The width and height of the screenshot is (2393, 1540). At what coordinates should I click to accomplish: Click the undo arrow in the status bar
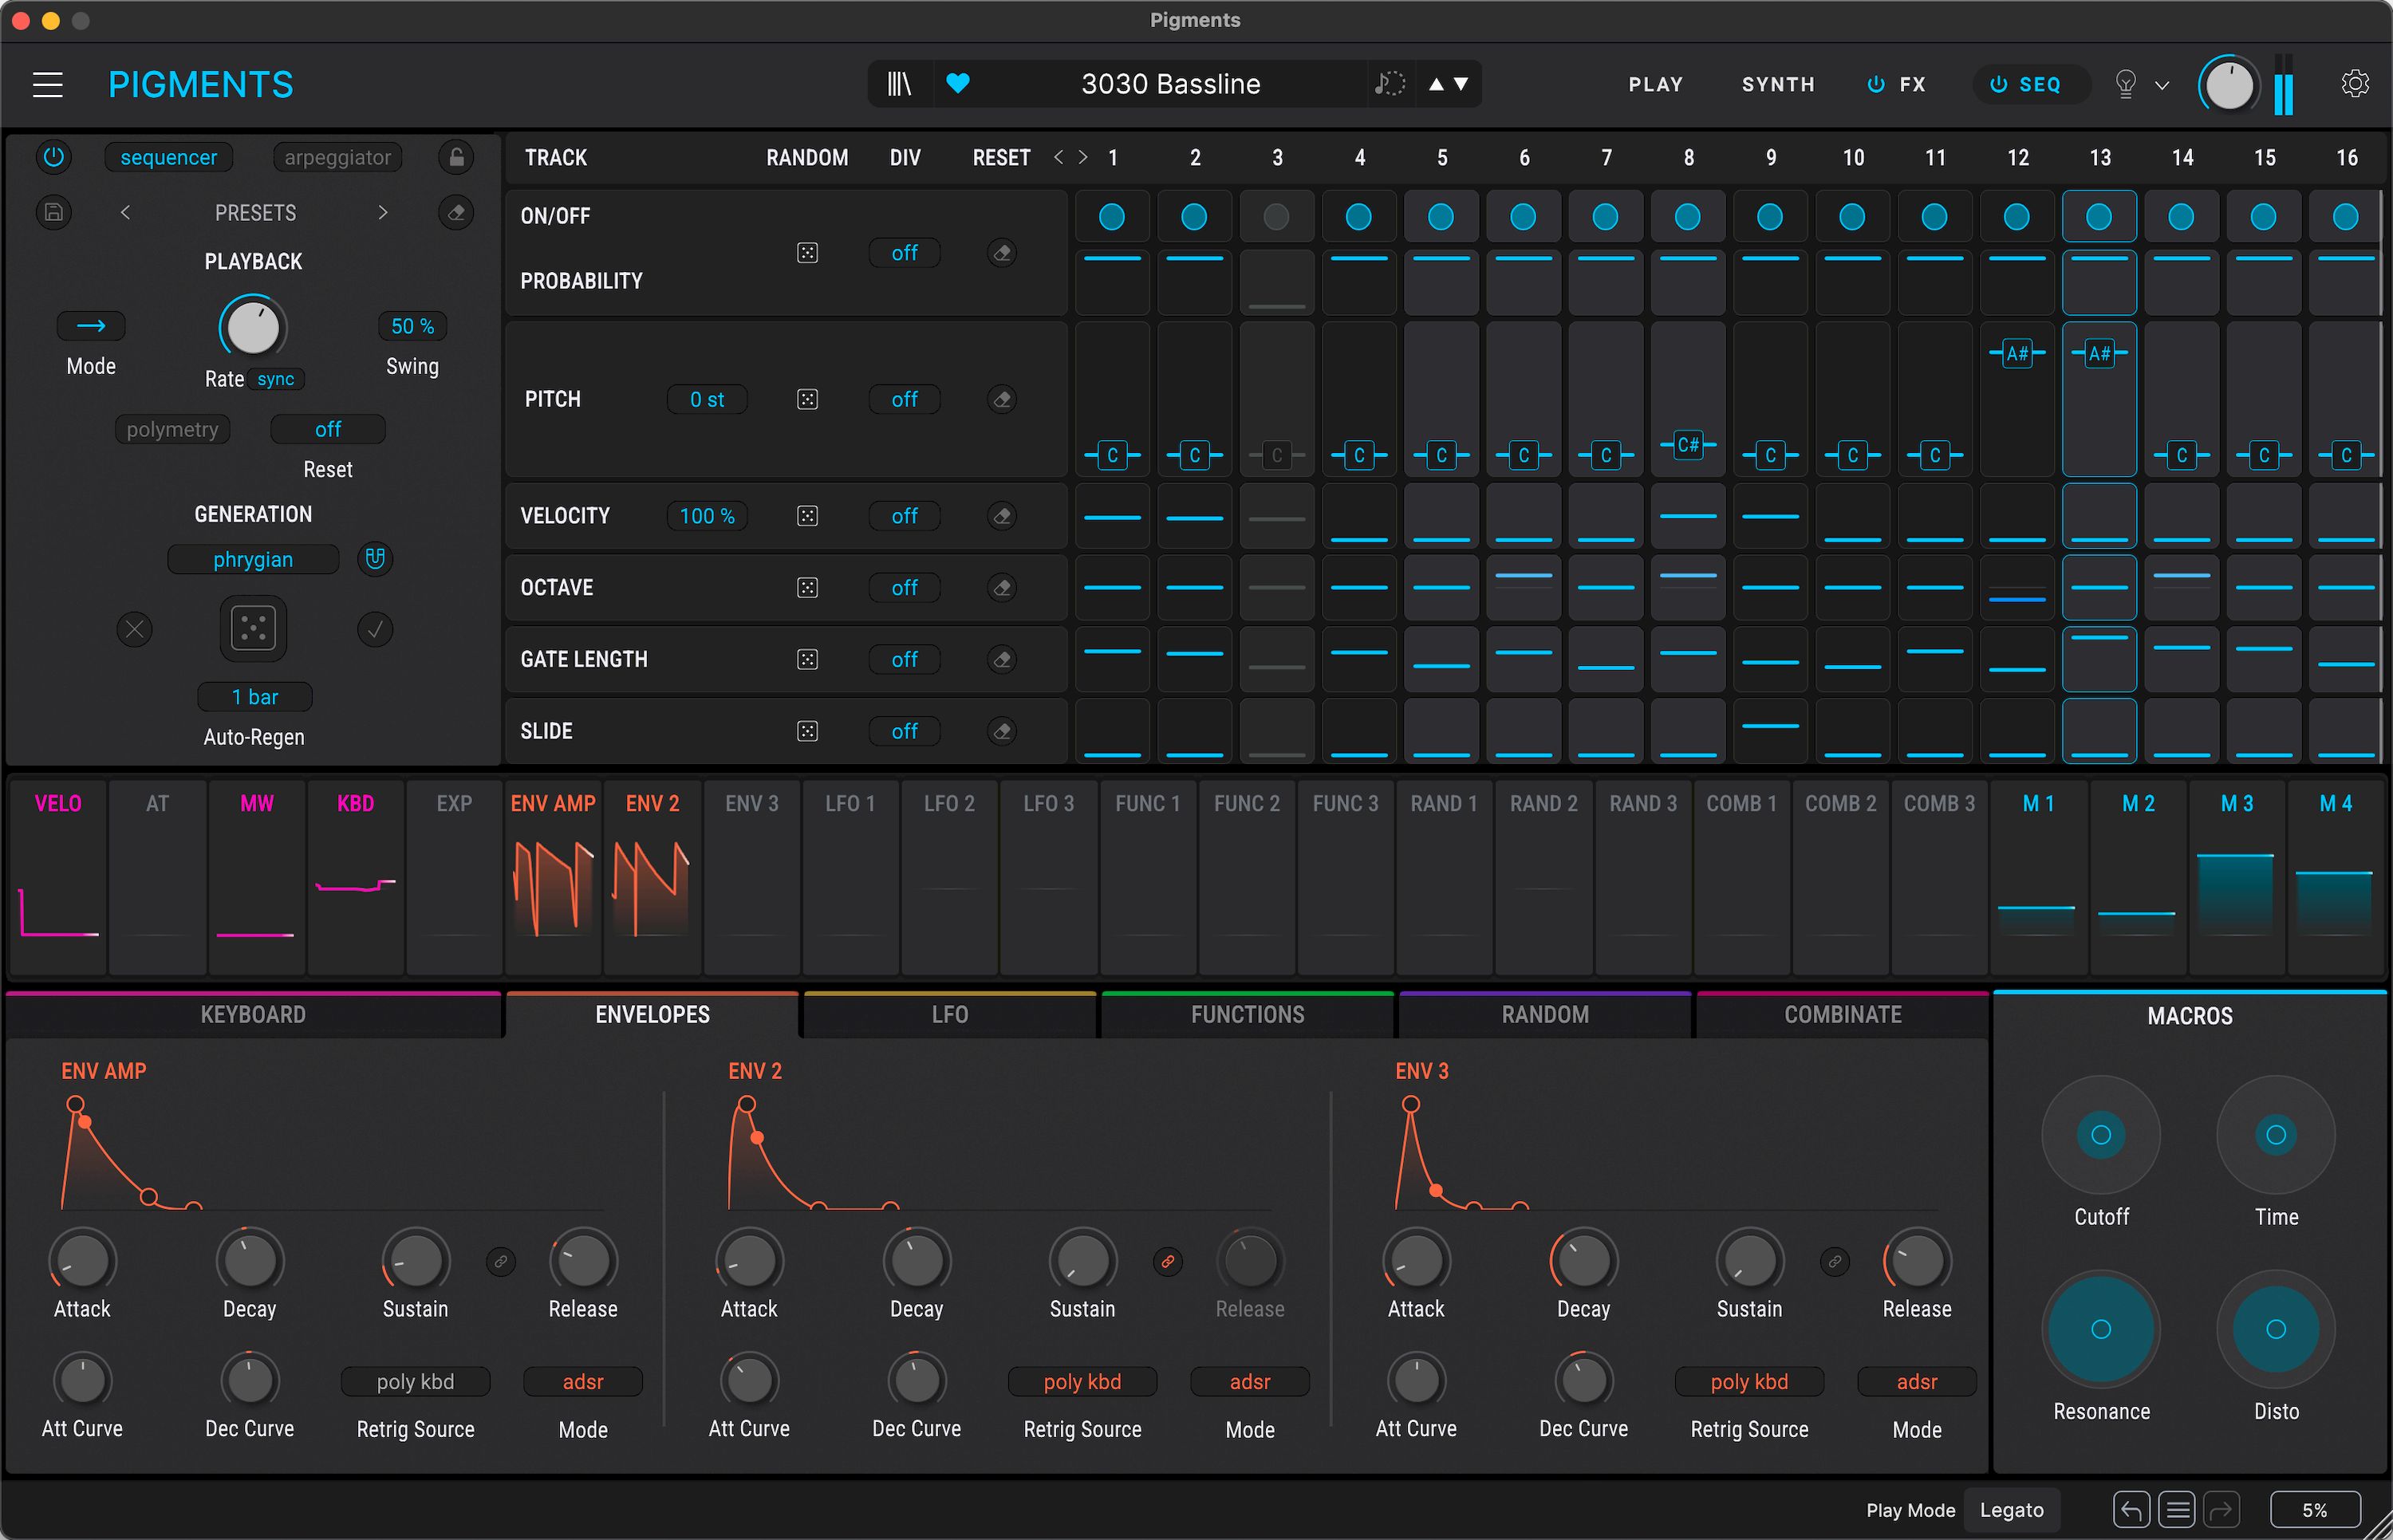[2131, 1510]
